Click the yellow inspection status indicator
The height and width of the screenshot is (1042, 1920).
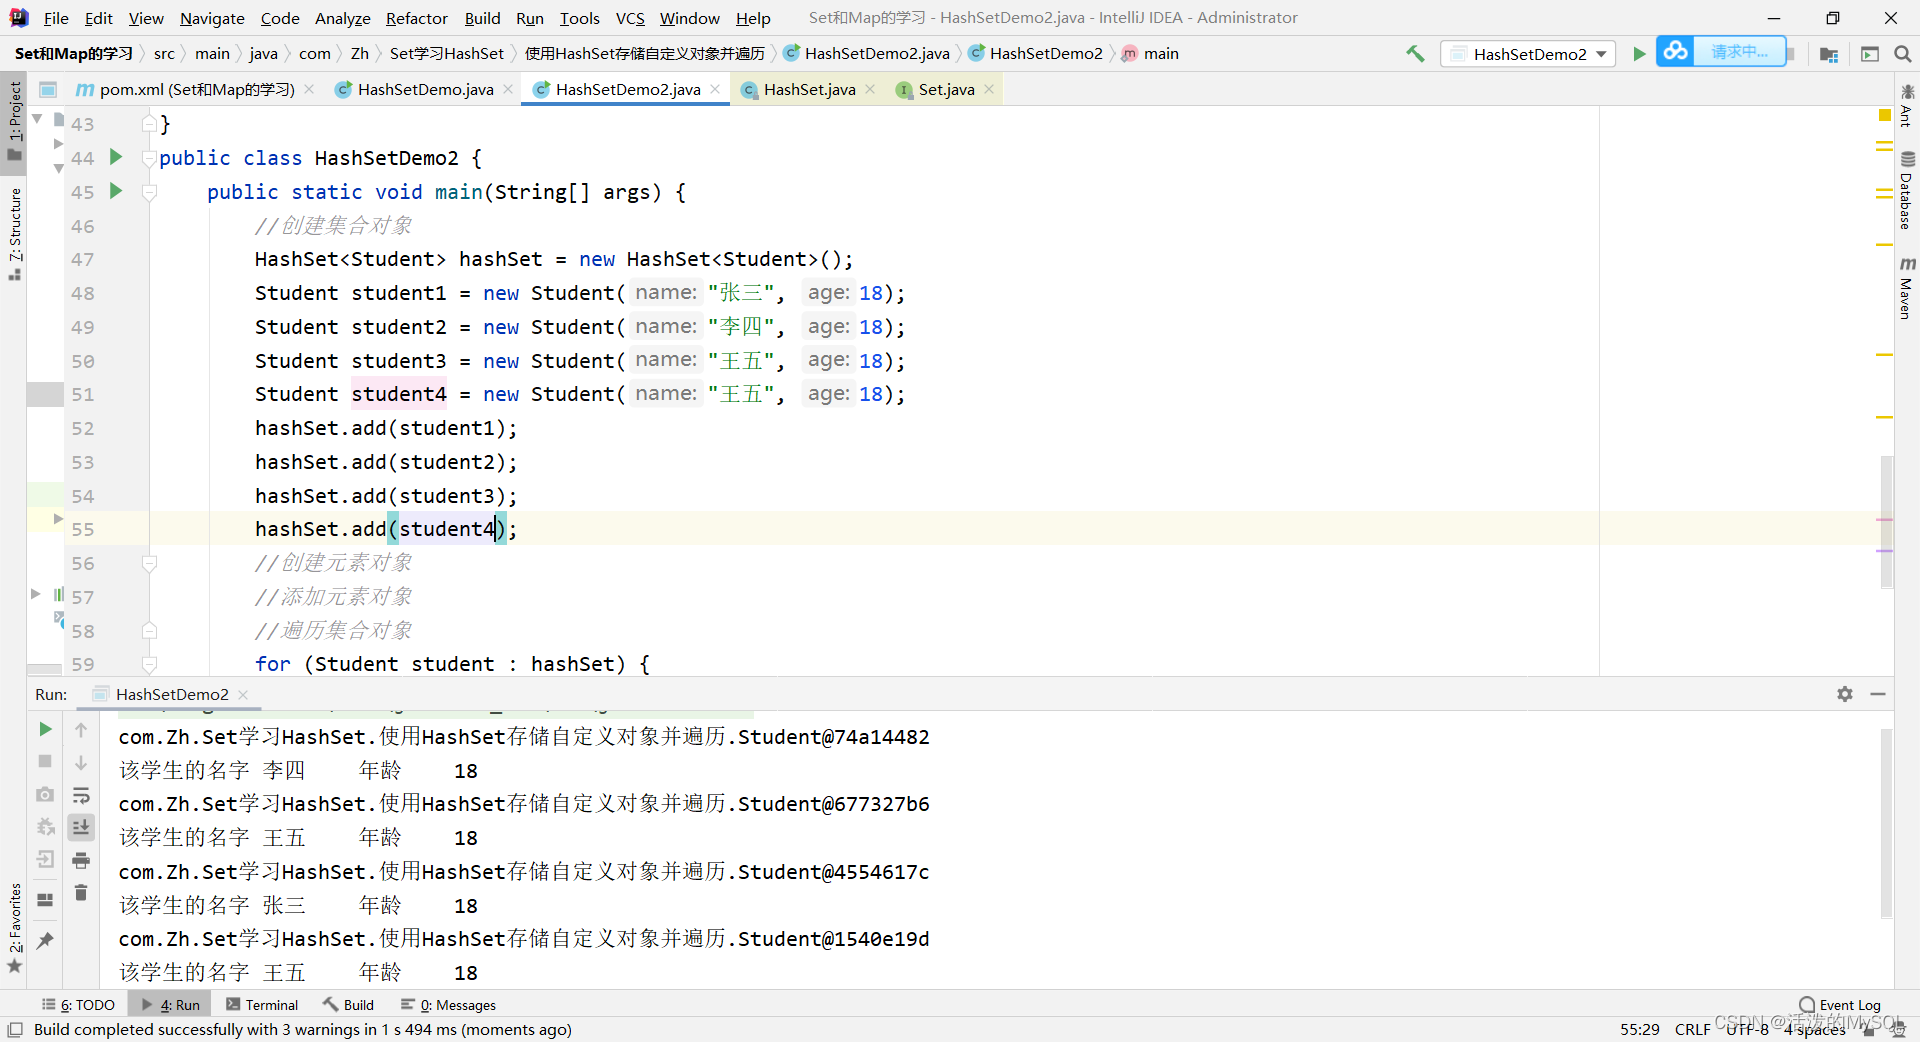(1884, 116)
